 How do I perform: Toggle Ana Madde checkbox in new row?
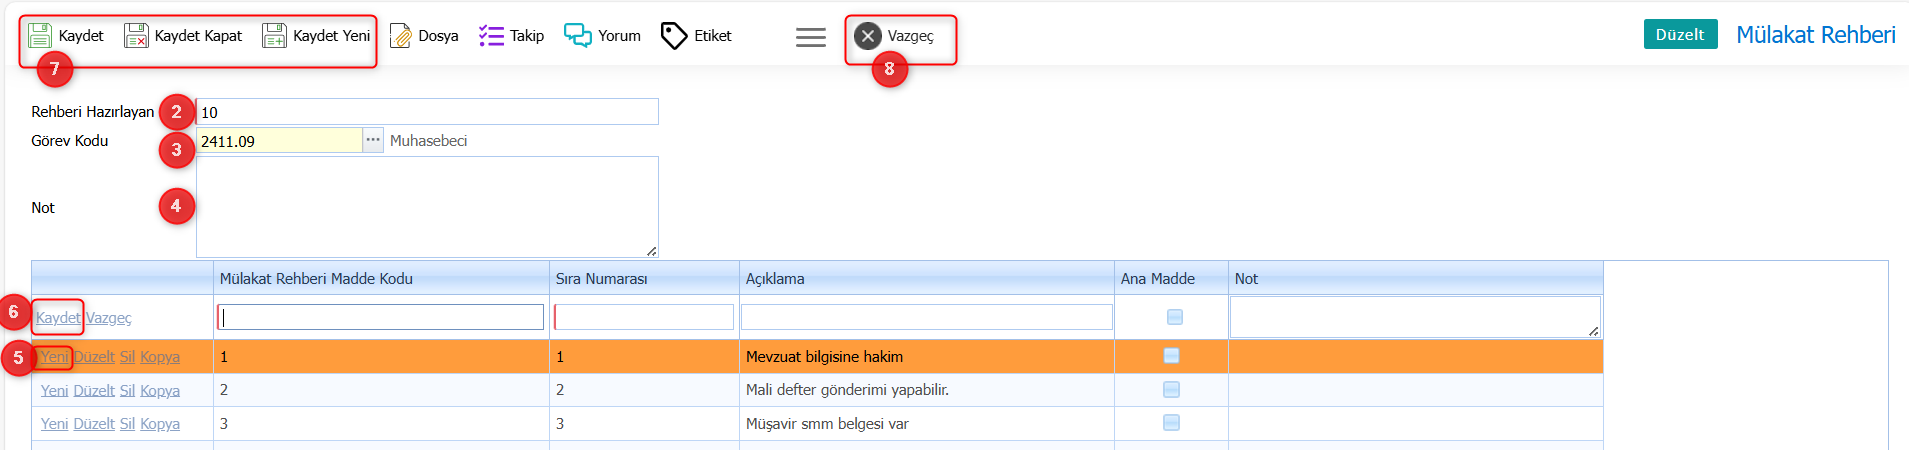point(1175,317)
